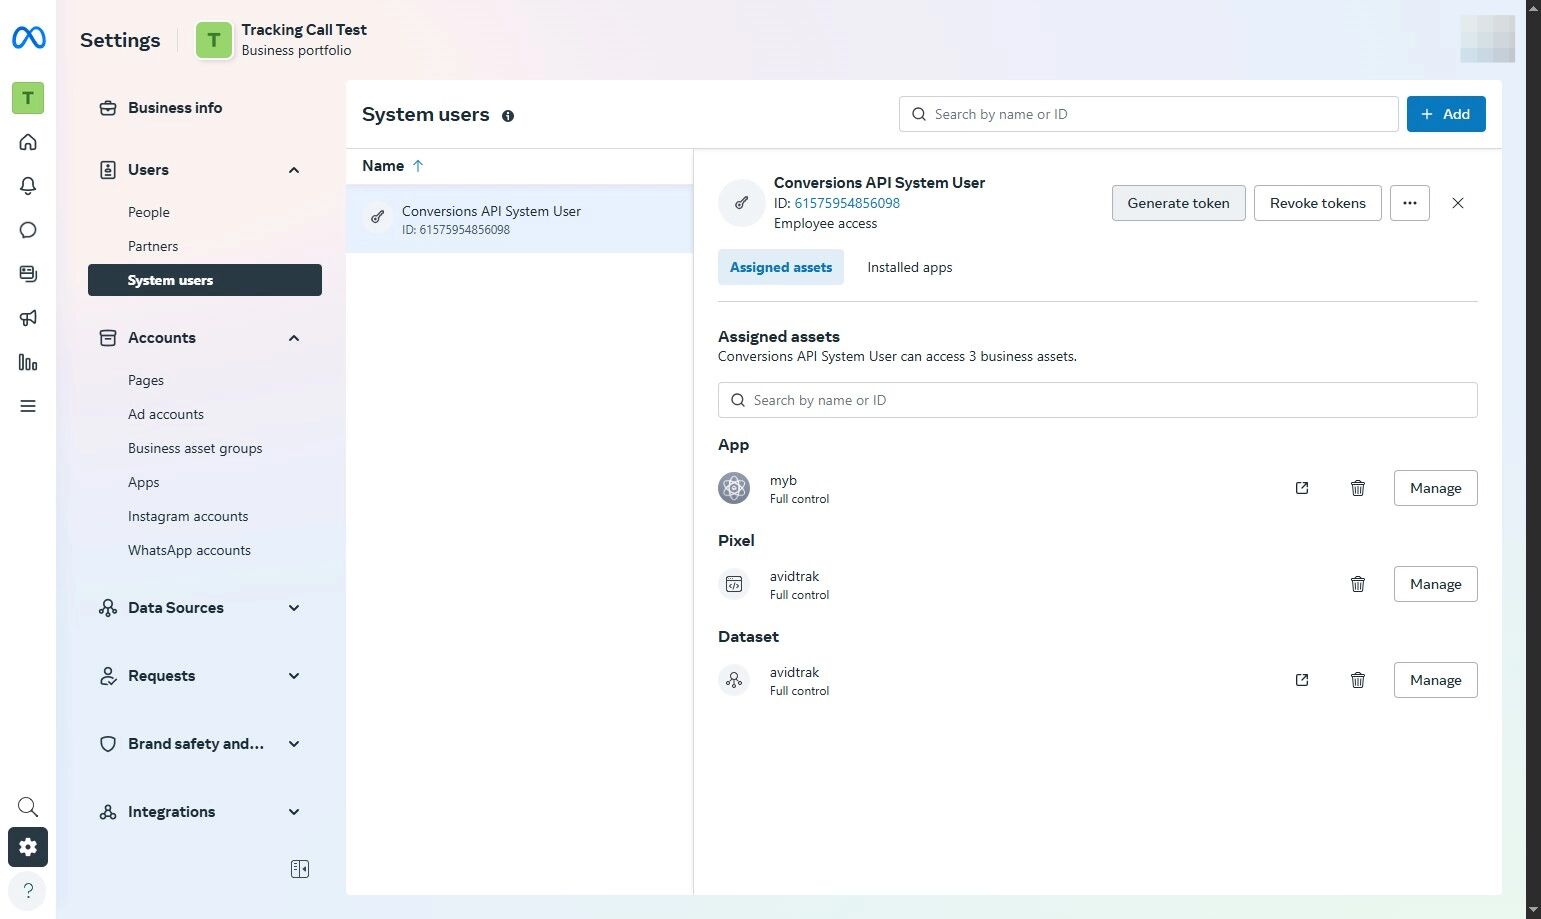Collapse the settings navigation panel icon

(x=300, y=869)
